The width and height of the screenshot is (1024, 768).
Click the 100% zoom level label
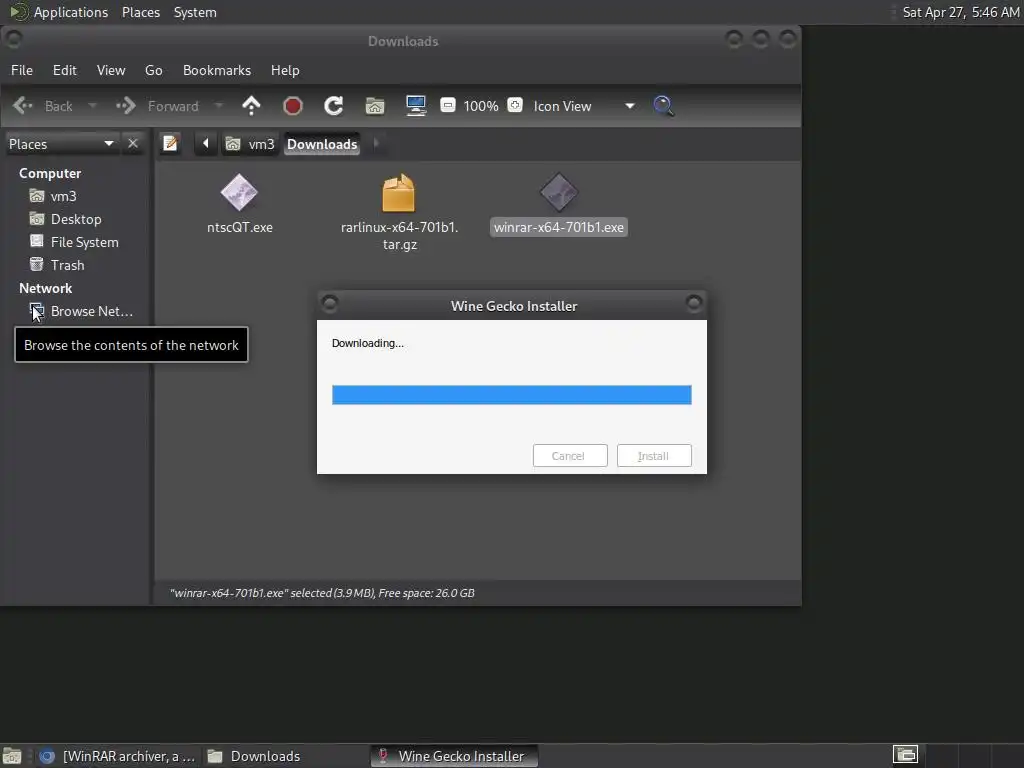point(481,106)
